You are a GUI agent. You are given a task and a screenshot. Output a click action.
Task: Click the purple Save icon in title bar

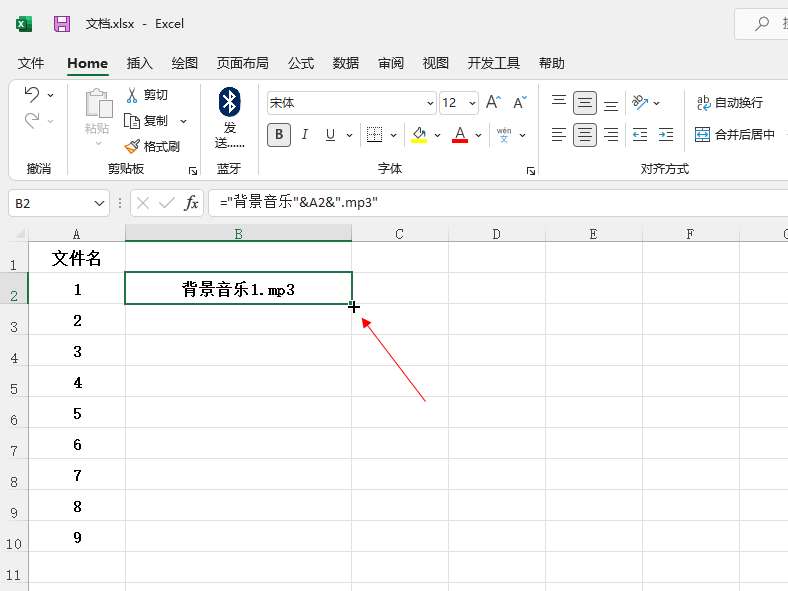point(62,24)
